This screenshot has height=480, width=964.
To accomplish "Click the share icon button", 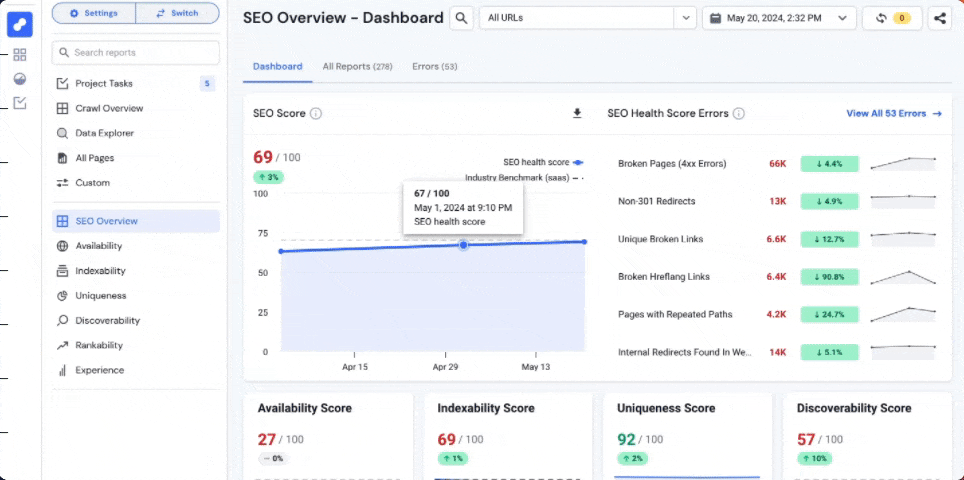I will tap(939, 18).
